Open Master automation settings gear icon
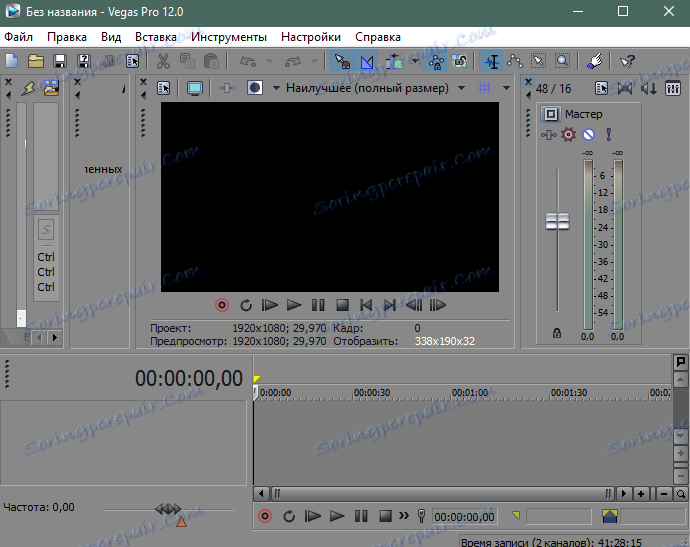690x547 pixels. pyautogui.click(x=569, y=134)
